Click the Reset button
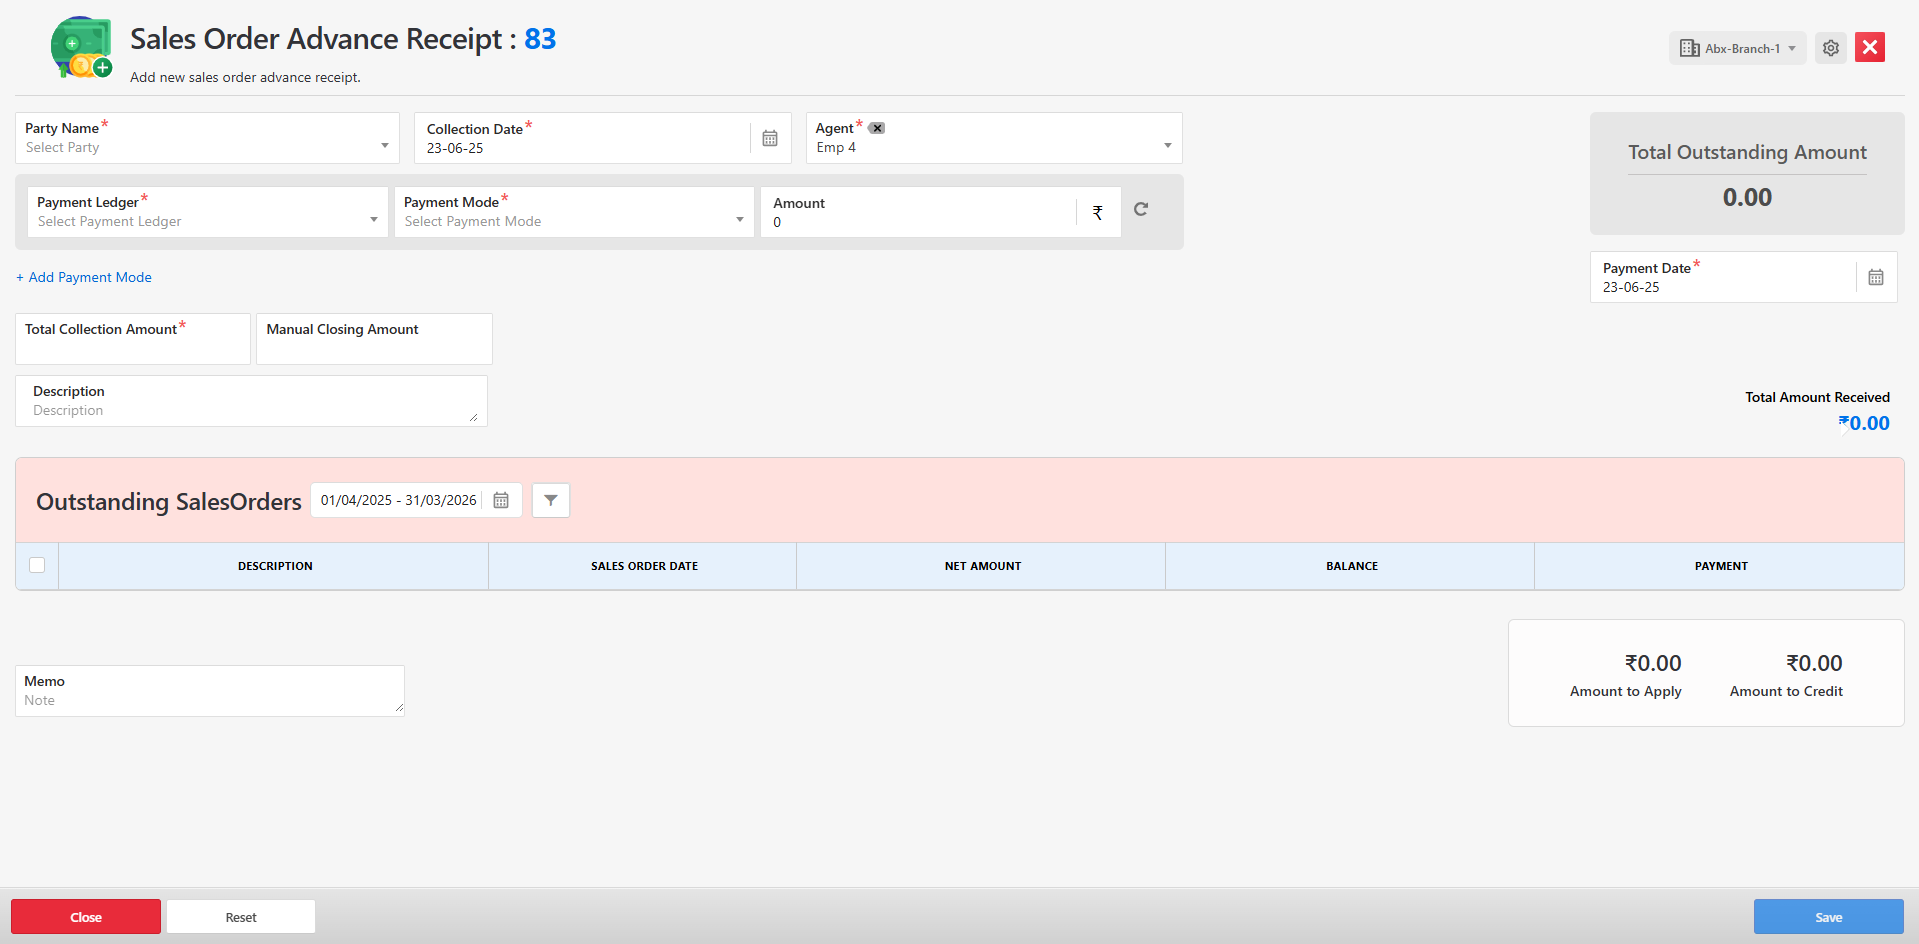1919x944 pixels. tap(241, 917)
